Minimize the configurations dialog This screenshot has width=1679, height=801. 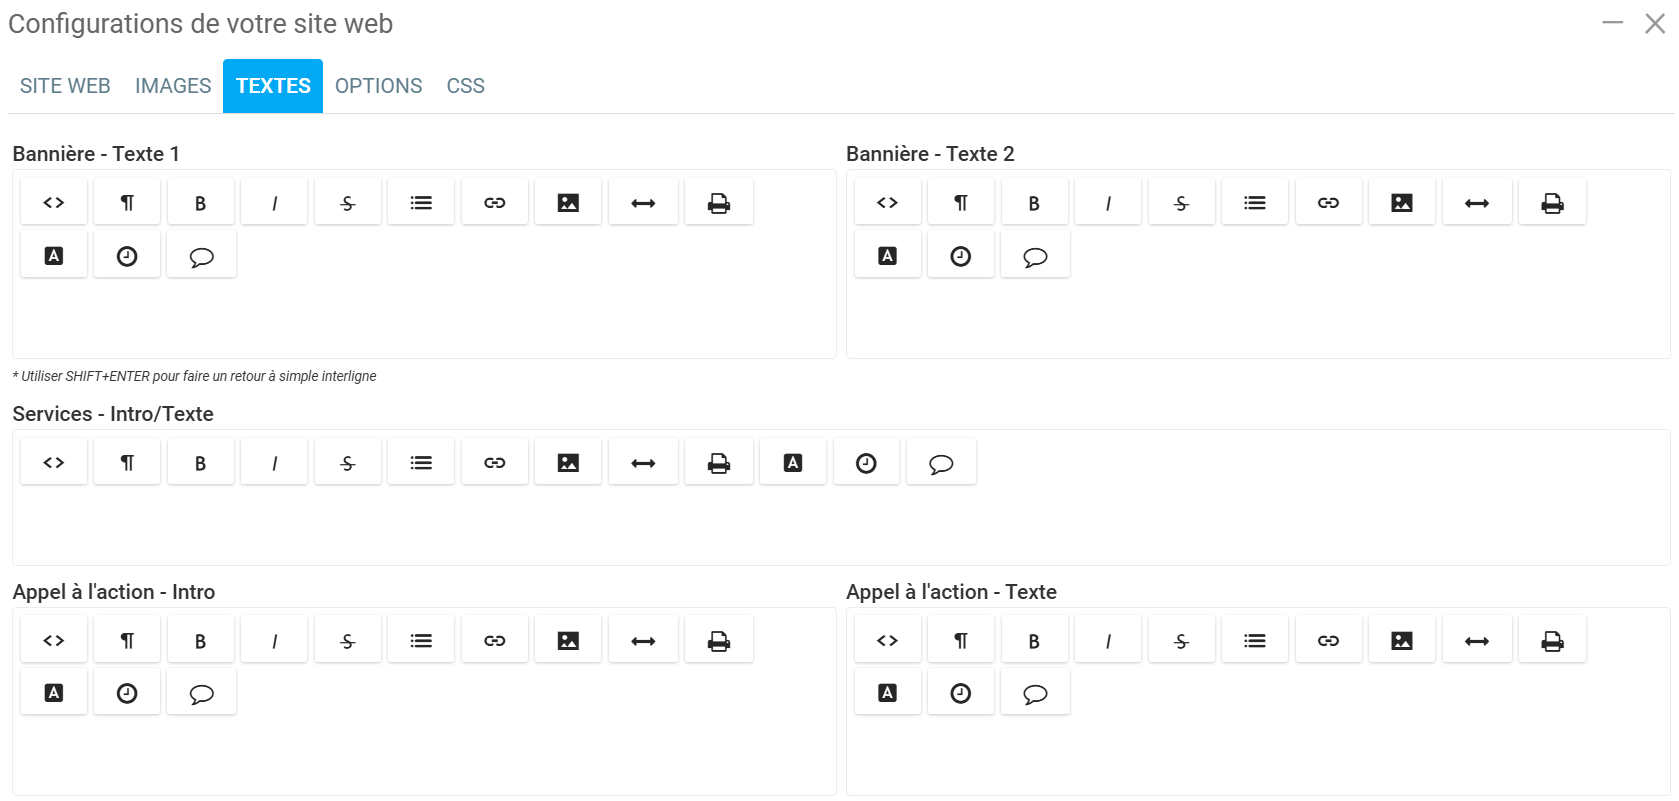tap(1612, 23)
